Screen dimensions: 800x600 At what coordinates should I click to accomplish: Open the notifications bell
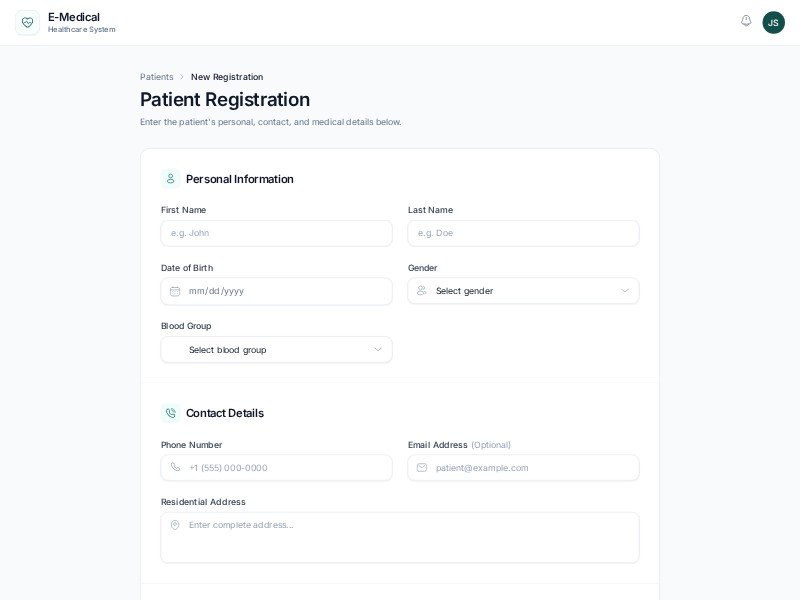(x=746, y=21)
